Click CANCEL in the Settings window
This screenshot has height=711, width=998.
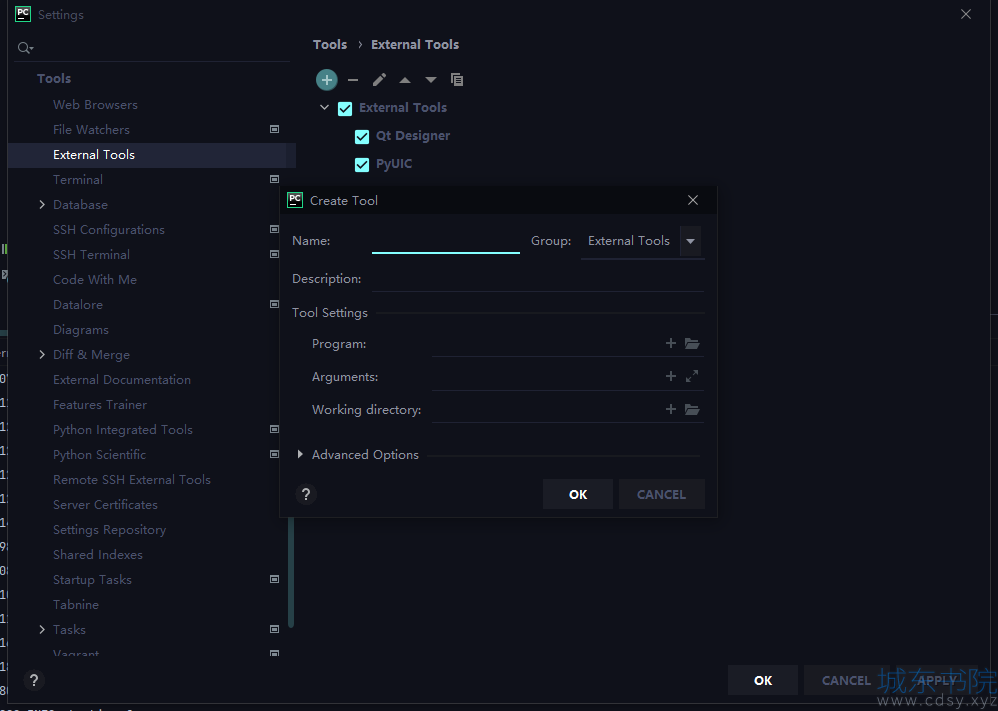(847, 680)
